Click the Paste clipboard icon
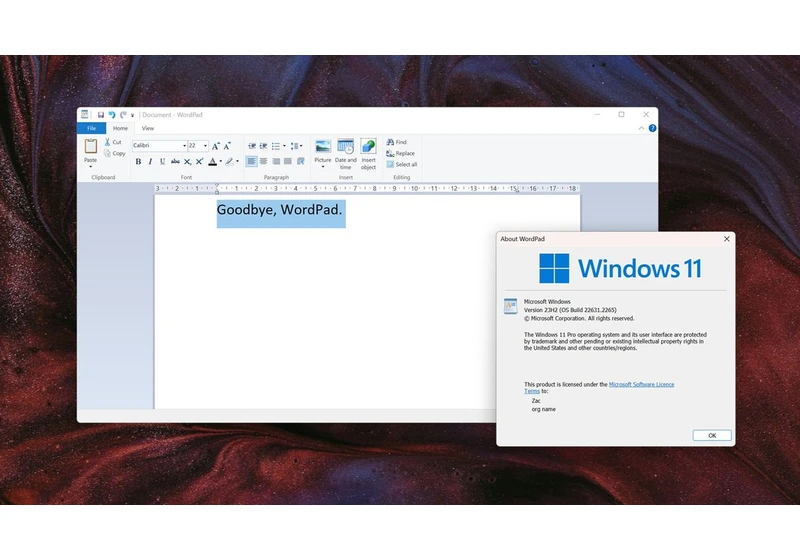 click(91, 146)
